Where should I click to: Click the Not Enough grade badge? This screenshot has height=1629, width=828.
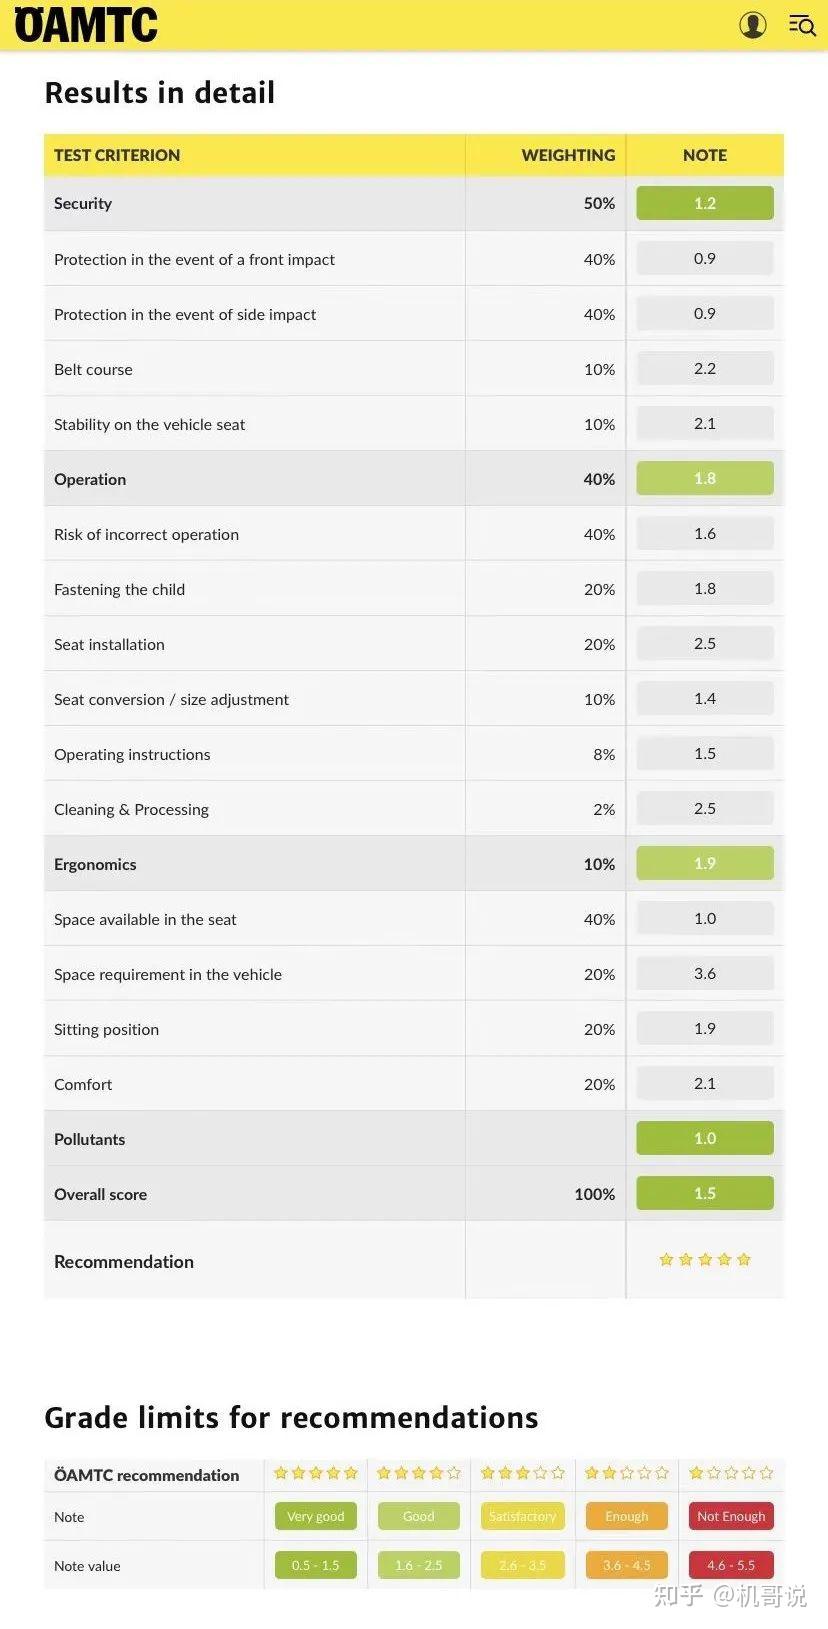[731, 1517]
